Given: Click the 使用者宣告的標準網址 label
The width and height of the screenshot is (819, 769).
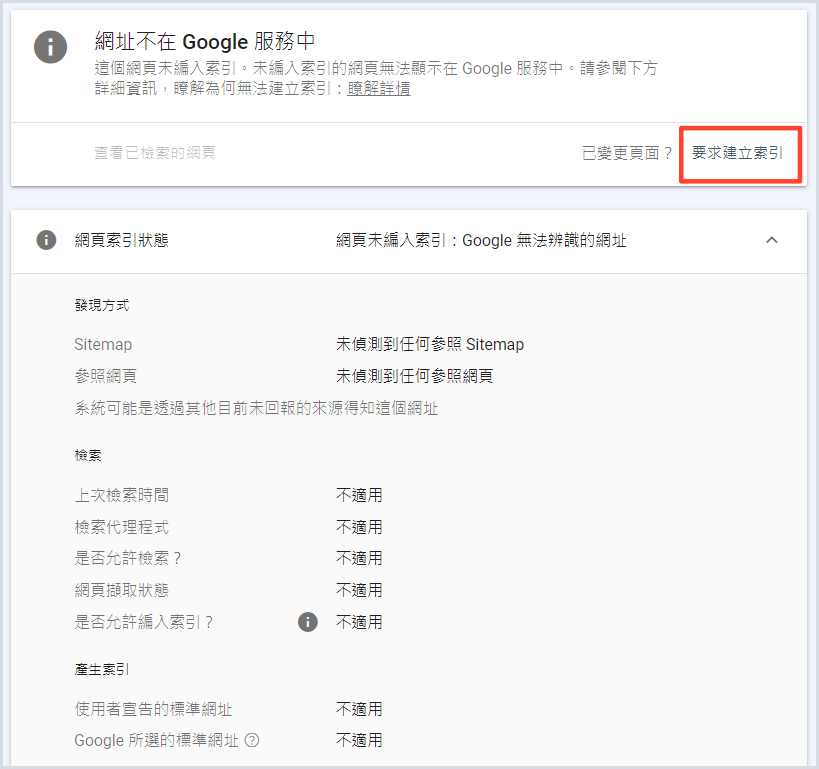Looking at the screenshot, I should (x=153, y=709).
